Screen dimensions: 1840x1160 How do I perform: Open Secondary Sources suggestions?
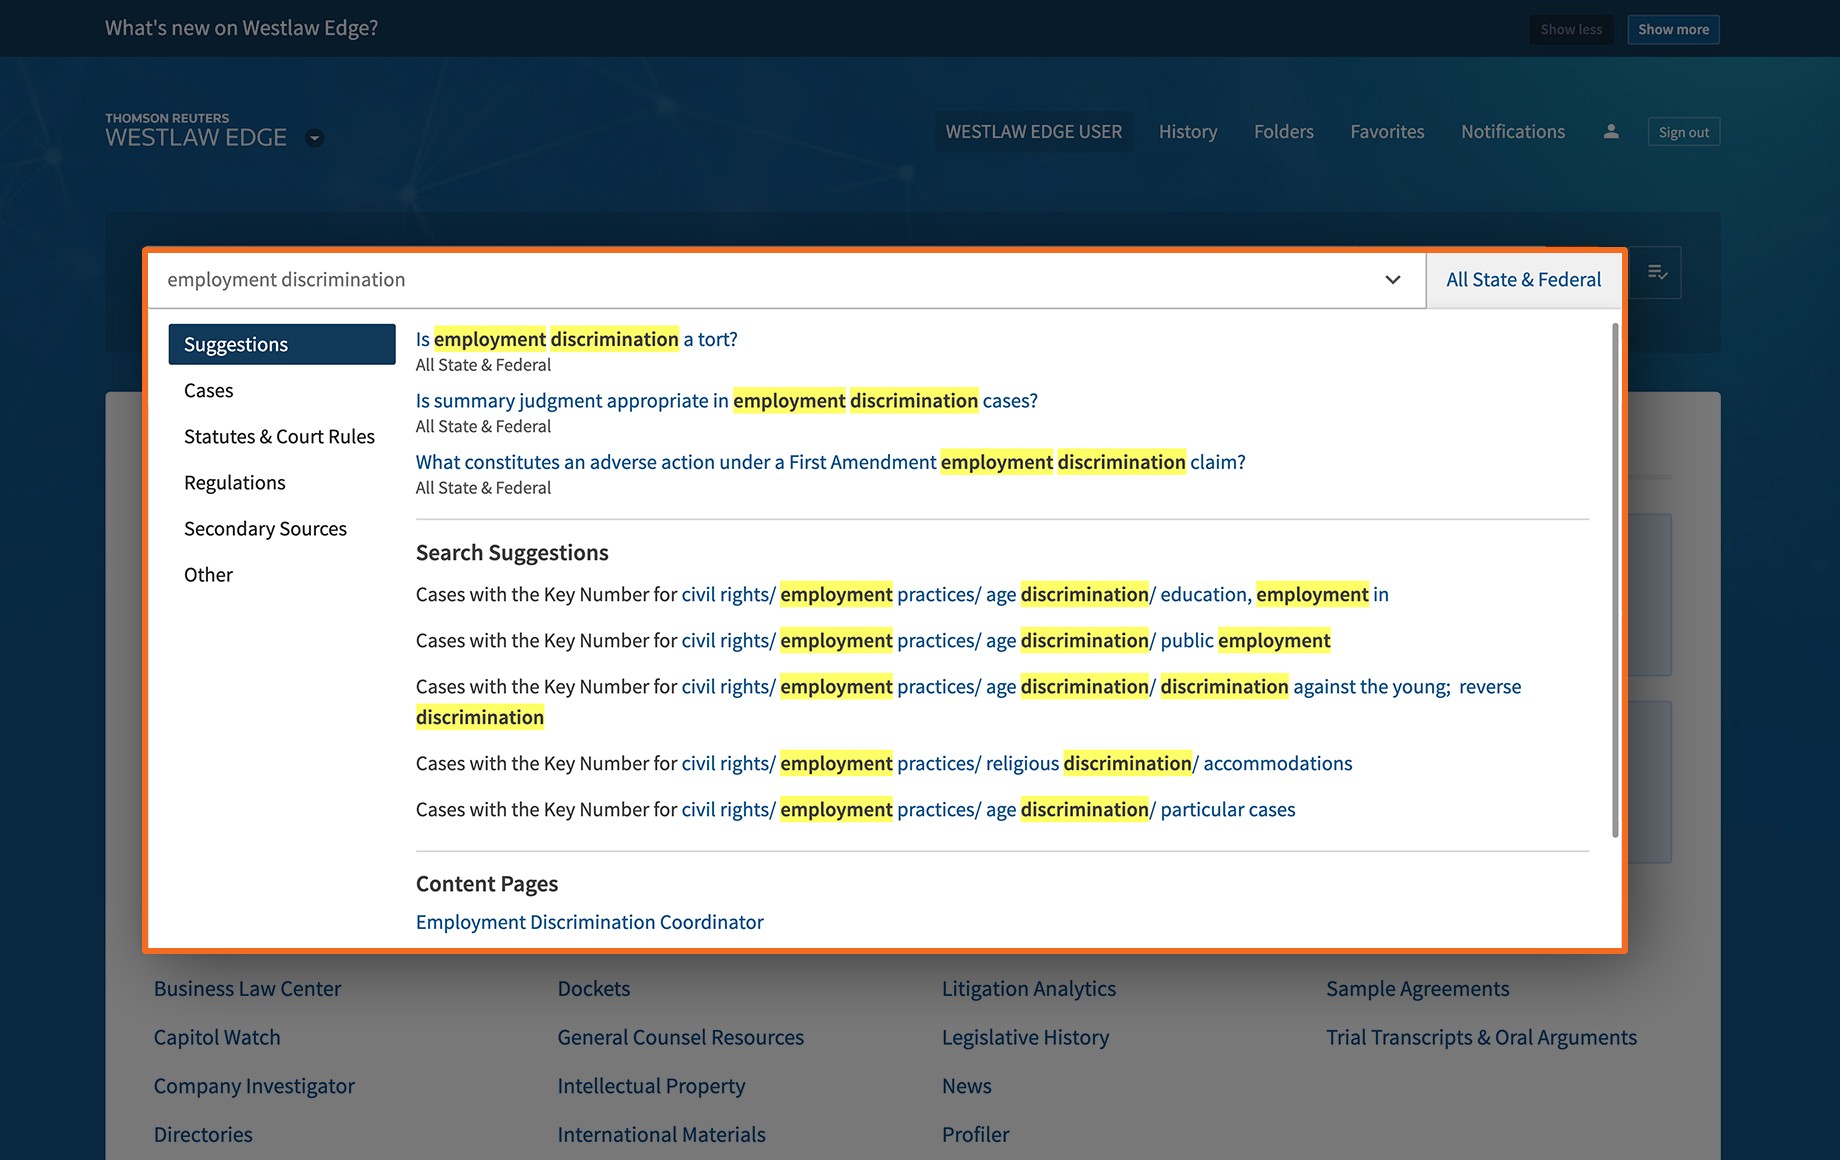[265, 529]
